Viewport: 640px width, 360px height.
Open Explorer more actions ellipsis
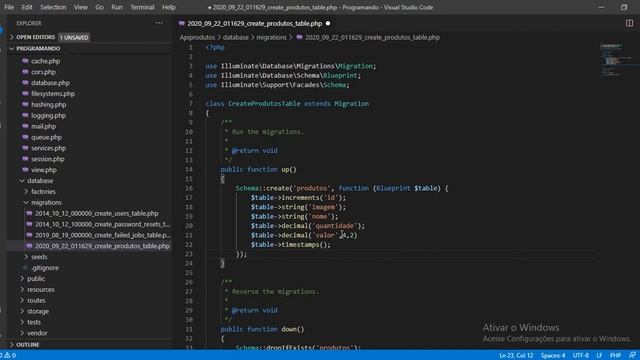(159, 23)
